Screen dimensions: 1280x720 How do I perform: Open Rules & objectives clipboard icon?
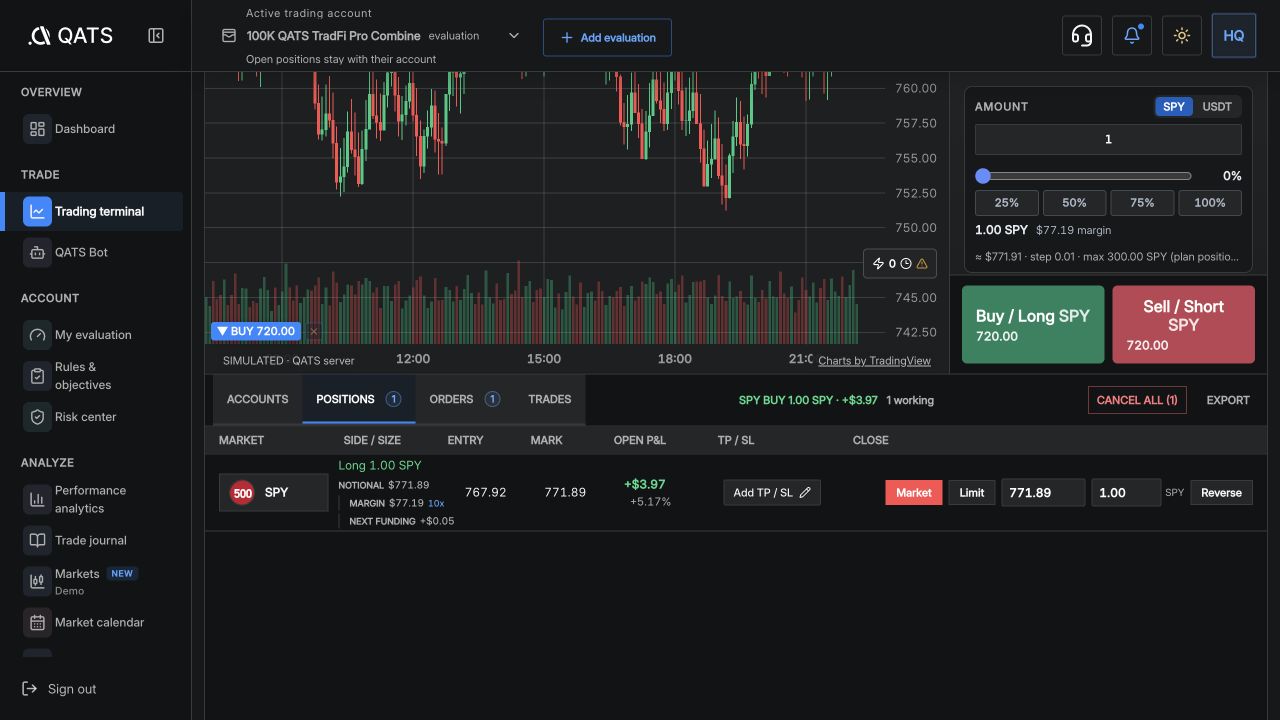coord(37,376)
